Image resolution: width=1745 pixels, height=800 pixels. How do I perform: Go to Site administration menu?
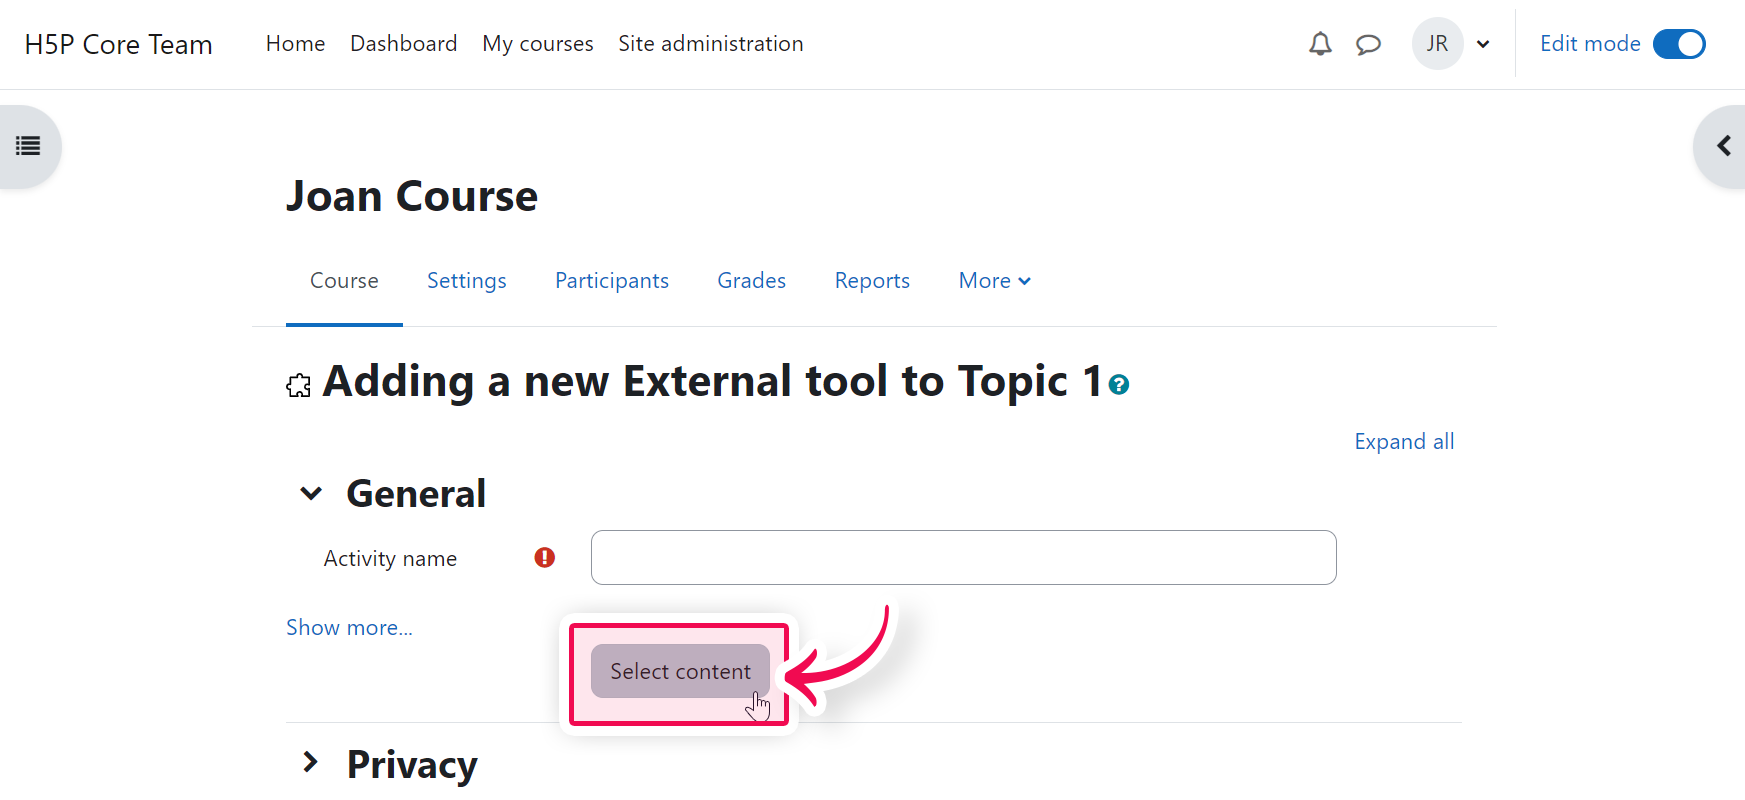pos(710,44)
